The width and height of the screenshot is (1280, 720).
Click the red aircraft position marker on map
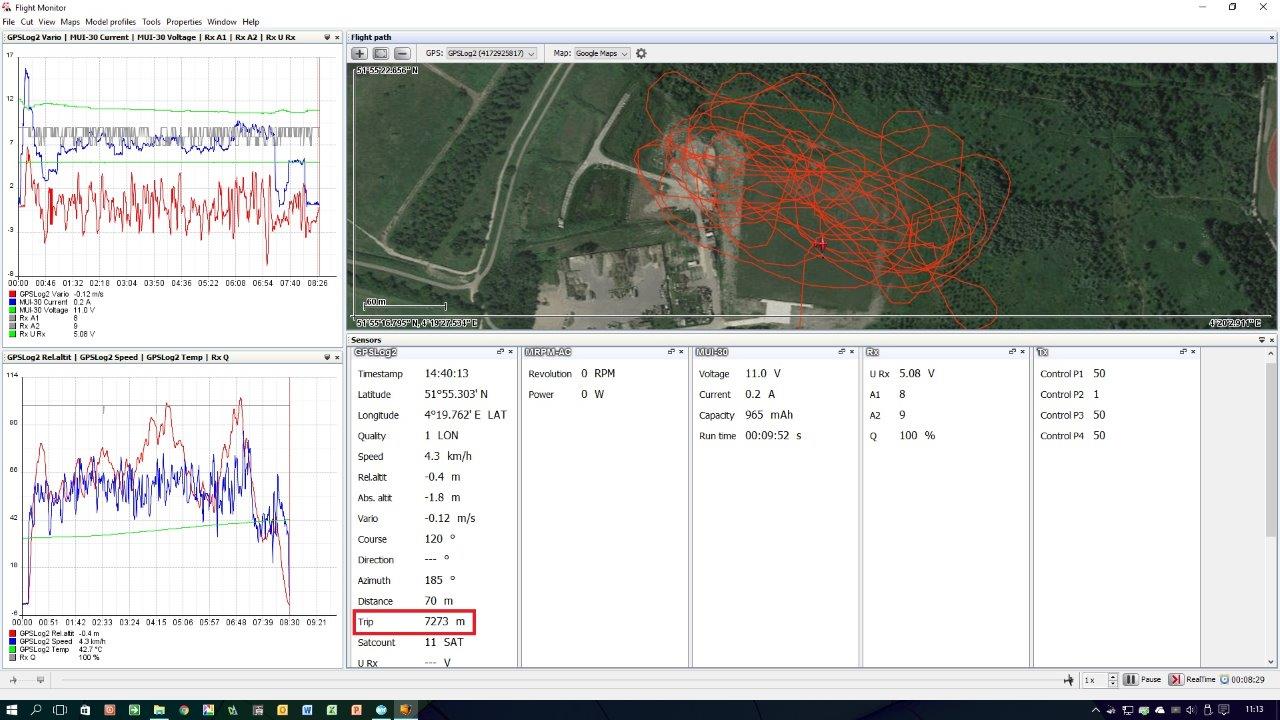click(x=821, y=243)
